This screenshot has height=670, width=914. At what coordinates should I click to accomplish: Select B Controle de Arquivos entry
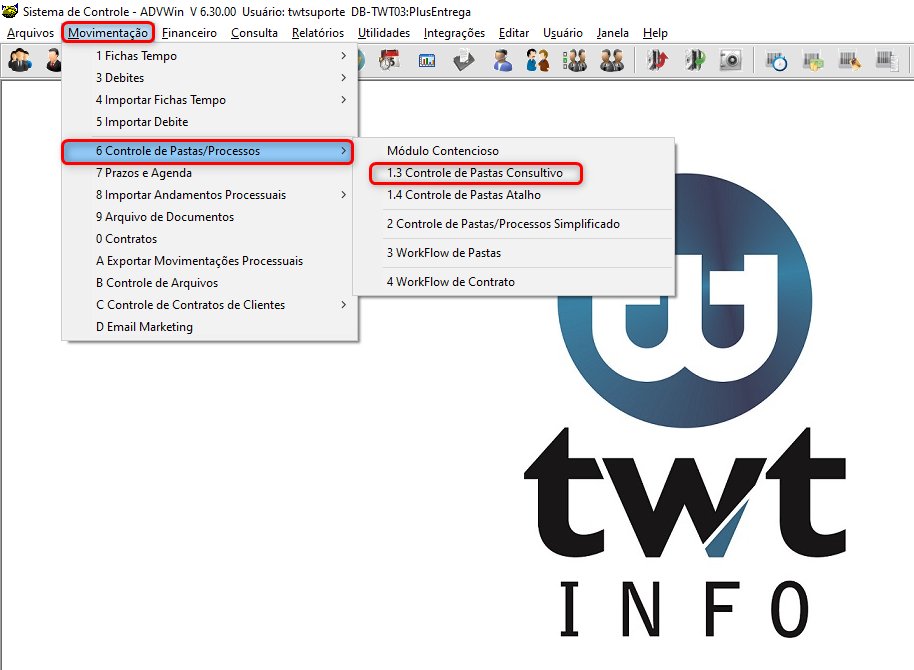(x=210, y=283)
